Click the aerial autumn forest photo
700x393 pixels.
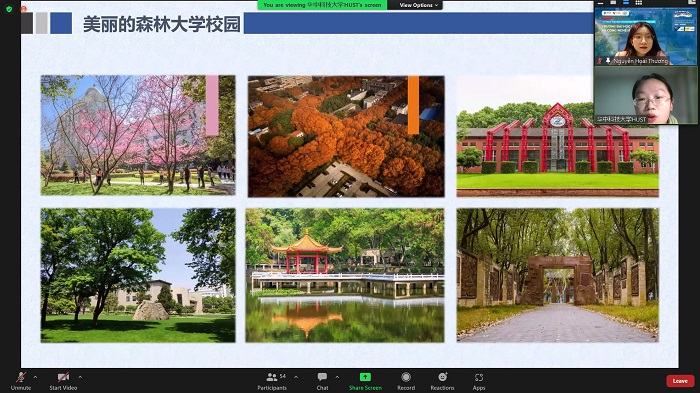coord(346,136)
